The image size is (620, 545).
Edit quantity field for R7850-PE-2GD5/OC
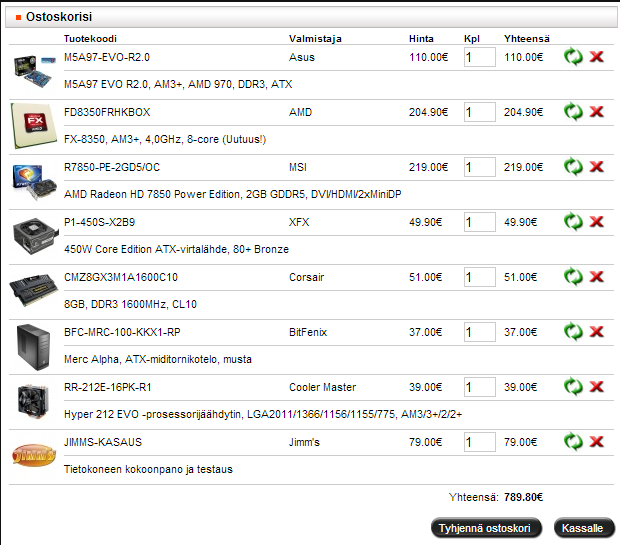(x=480, y=167)
